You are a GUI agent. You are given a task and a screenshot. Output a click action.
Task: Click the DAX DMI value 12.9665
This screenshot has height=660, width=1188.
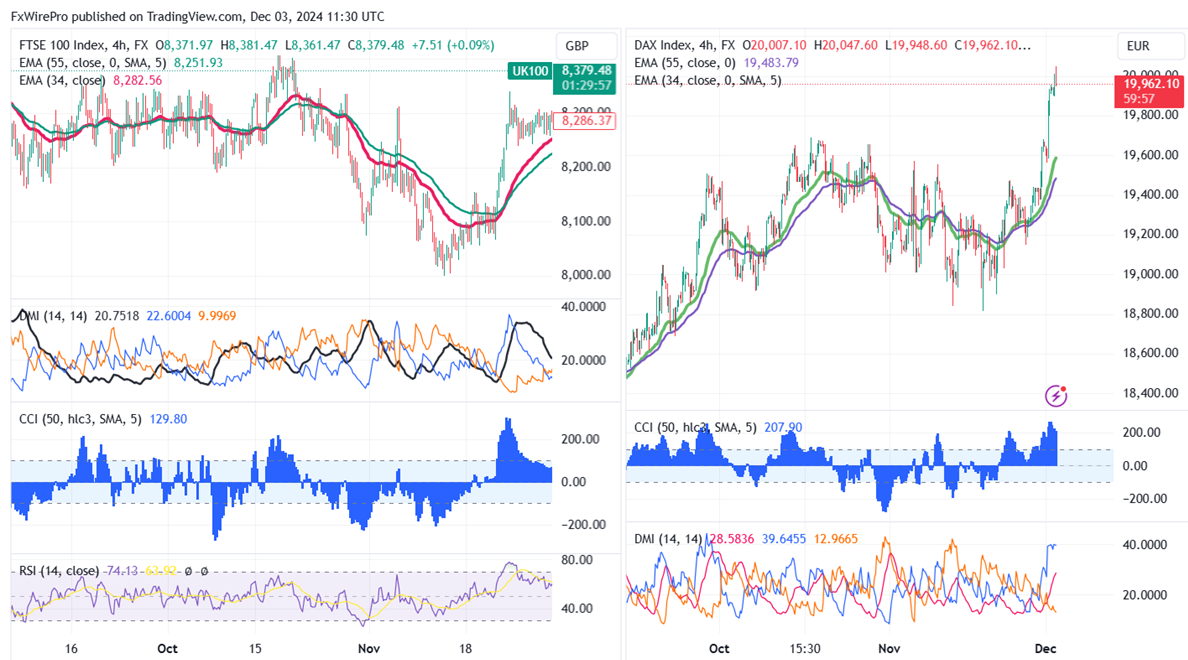pyautogui.click(x=836, y=539)
